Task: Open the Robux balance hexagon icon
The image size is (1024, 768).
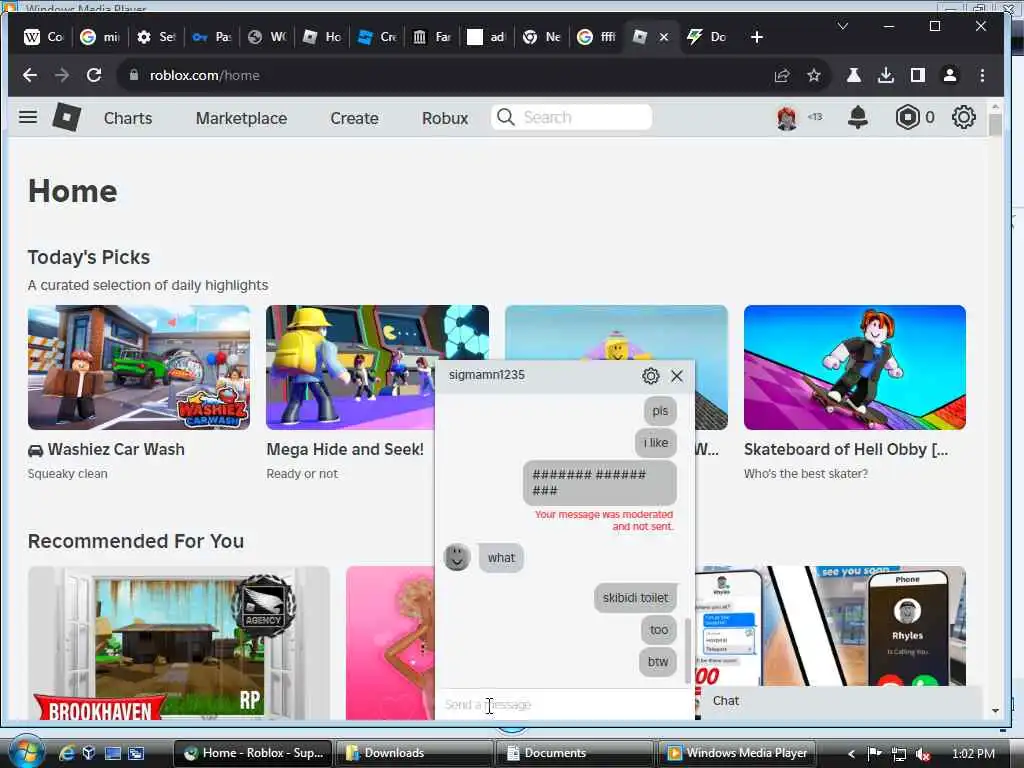Action: click(907, 118)
